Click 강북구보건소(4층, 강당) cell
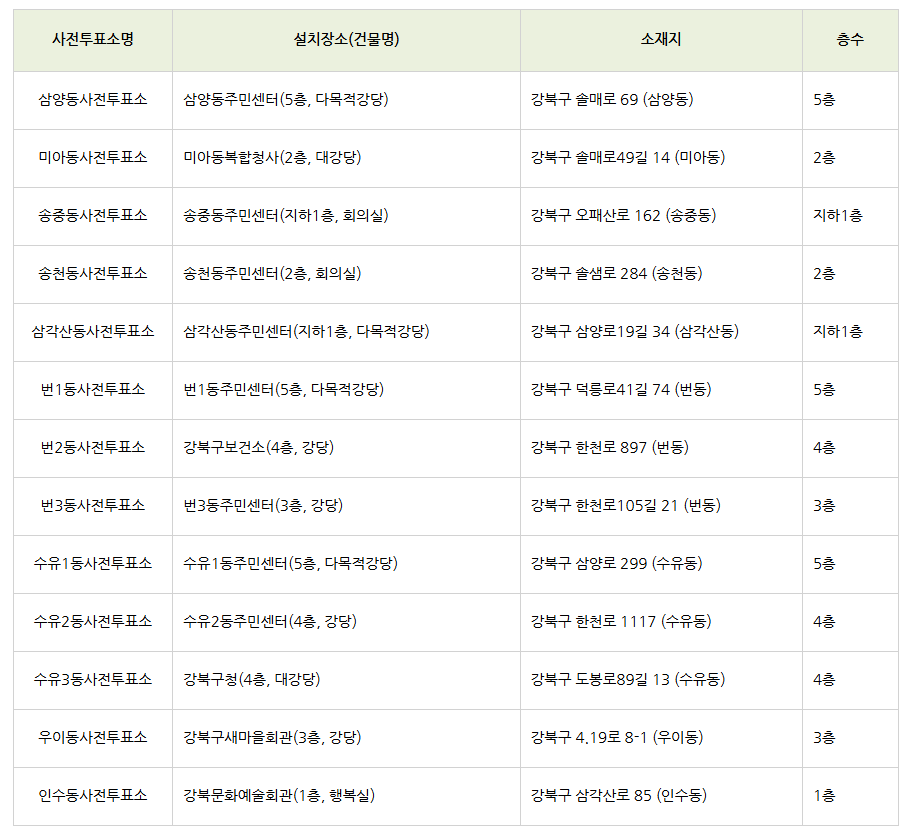The image size is (912, 836). tap(259, 447)
